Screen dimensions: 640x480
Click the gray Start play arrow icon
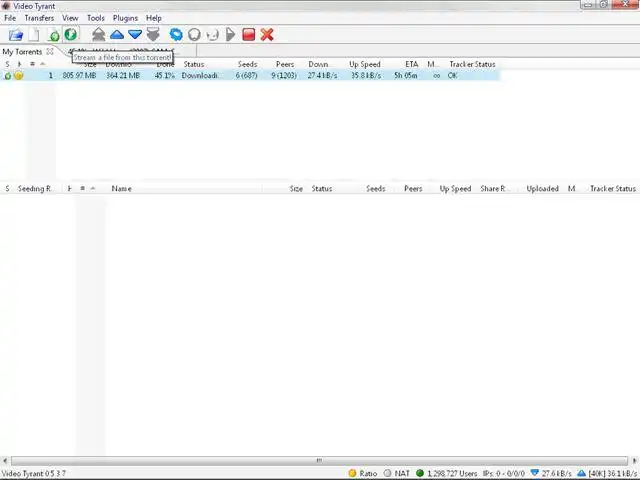(x=230, y=35)
